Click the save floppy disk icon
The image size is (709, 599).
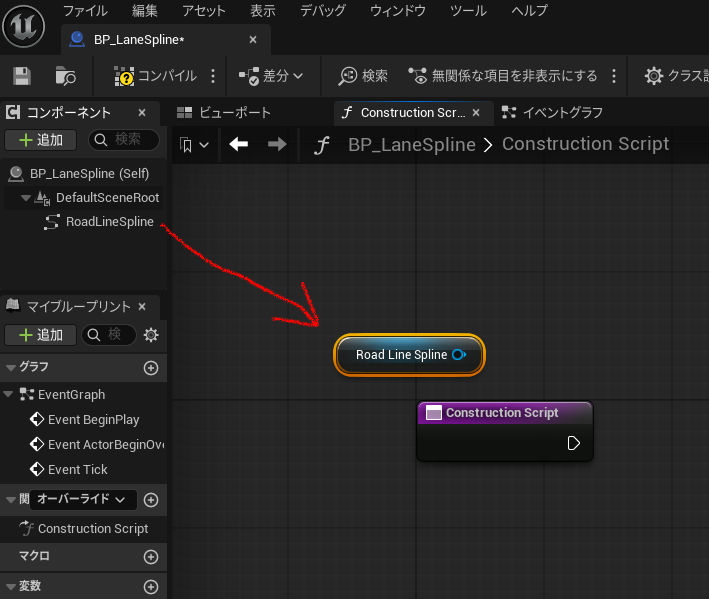click(x=22, y=76)
